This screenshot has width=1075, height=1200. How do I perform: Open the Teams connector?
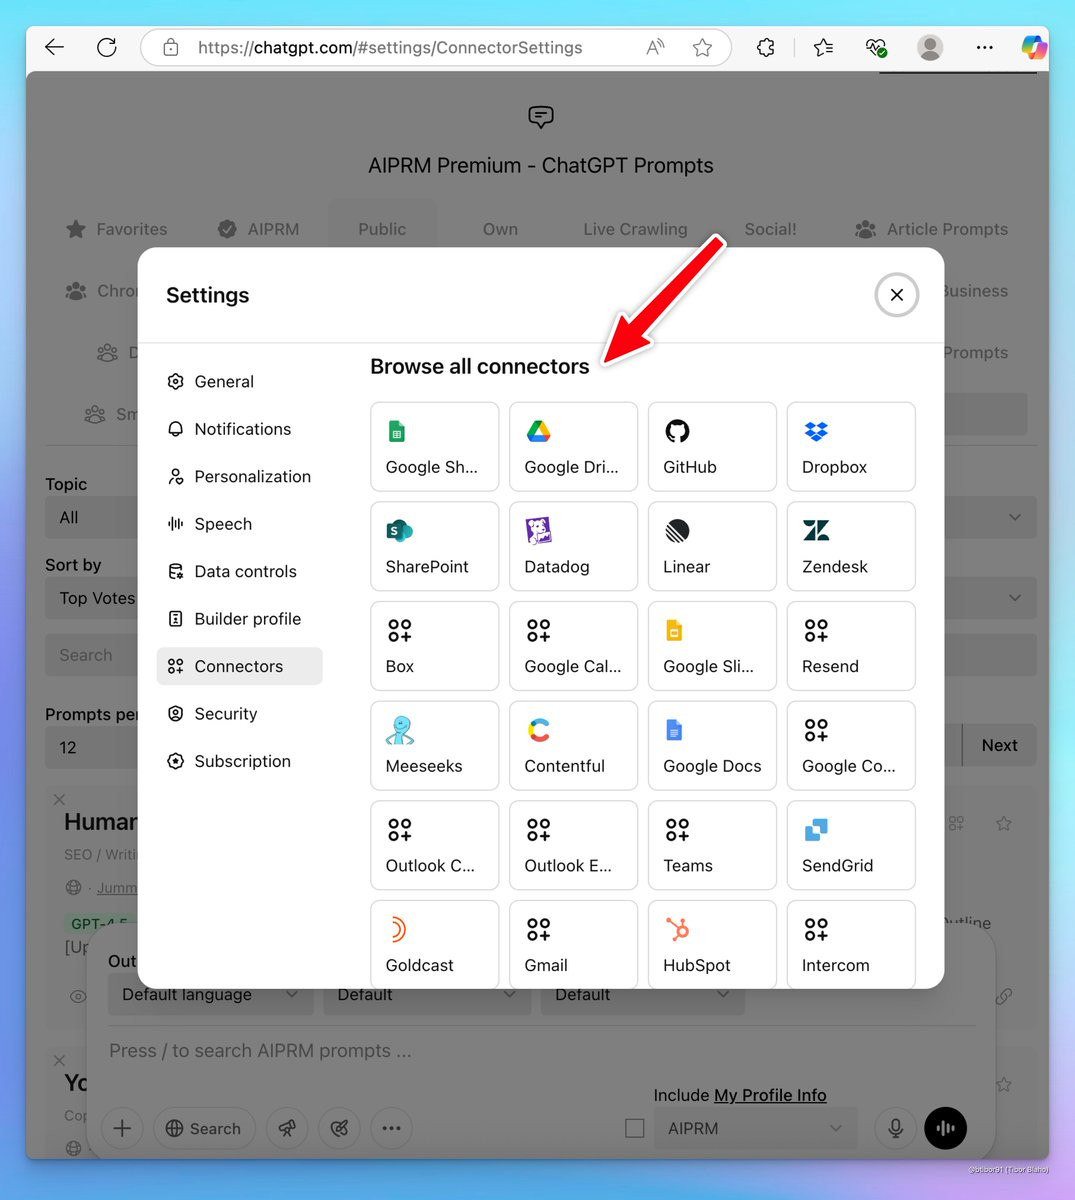click(712, 845)
